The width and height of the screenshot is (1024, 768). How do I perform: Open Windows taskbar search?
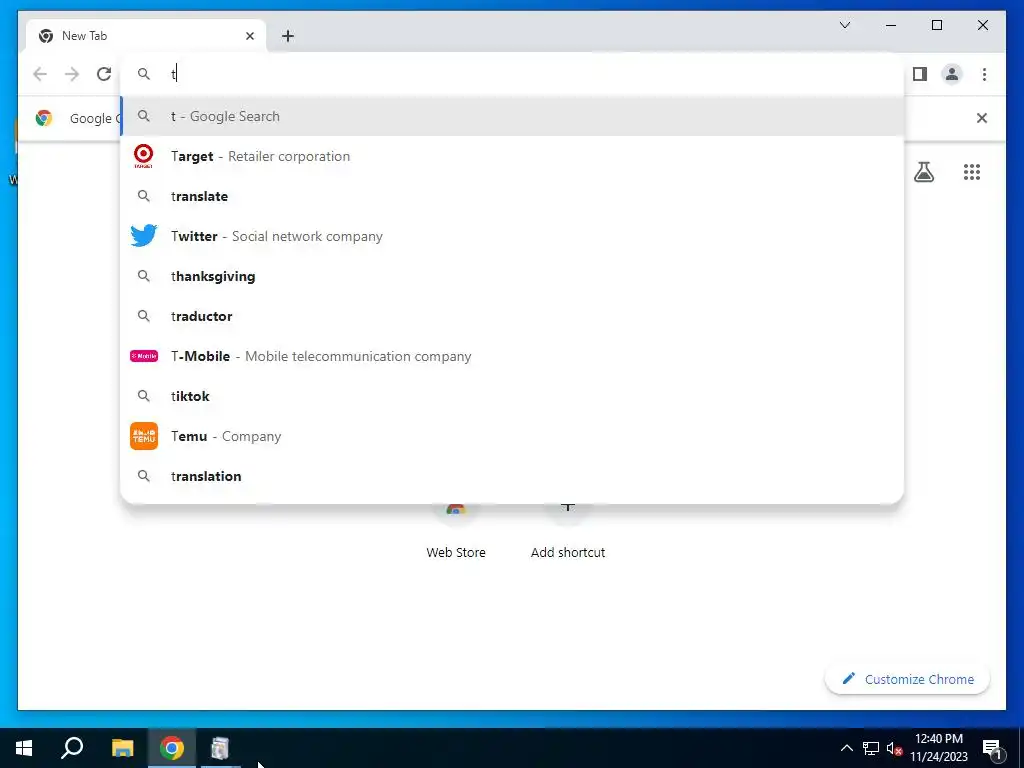pos(72,748)
